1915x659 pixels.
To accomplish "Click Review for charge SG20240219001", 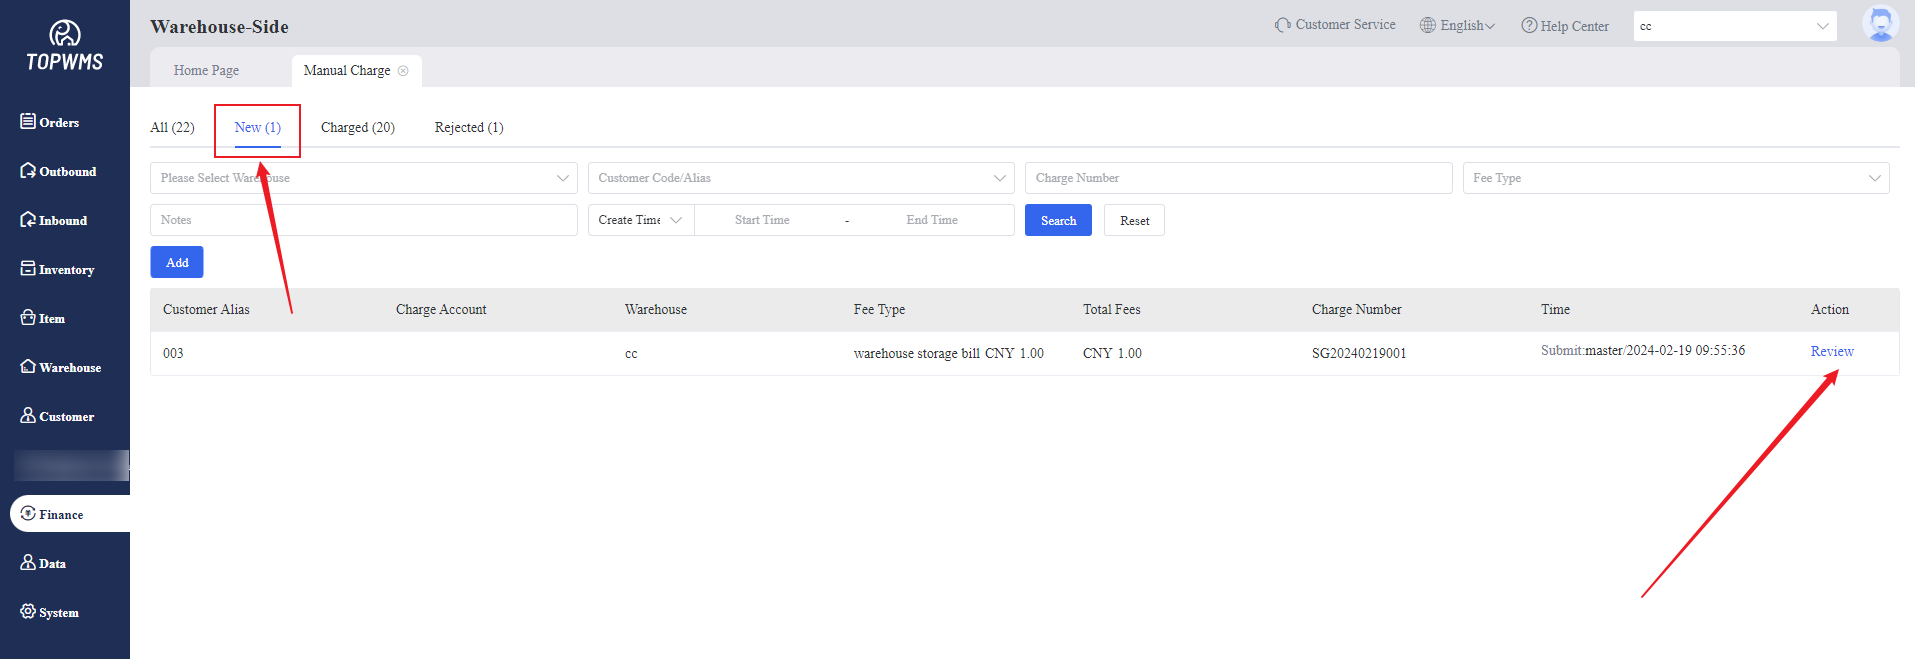I will coord(1831,351).
